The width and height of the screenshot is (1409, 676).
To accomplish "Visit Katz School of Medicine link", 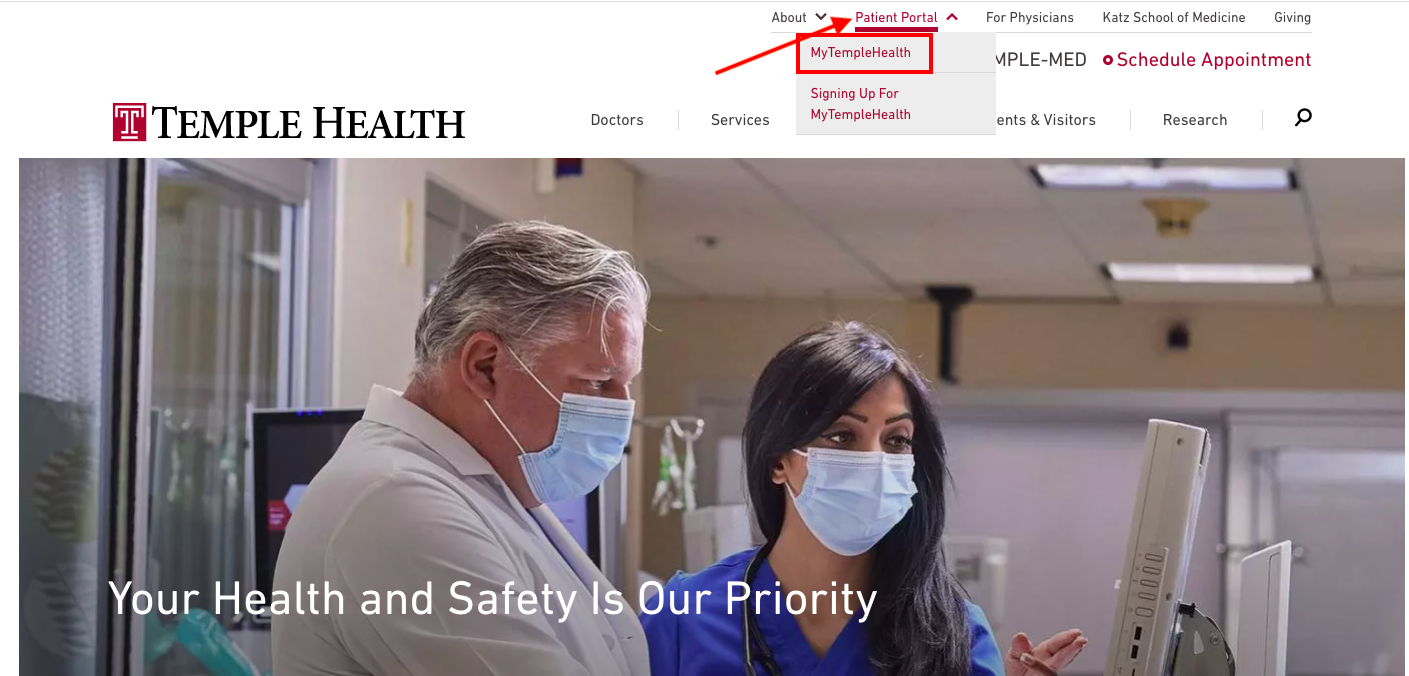I will click(x=1174, y=17).
